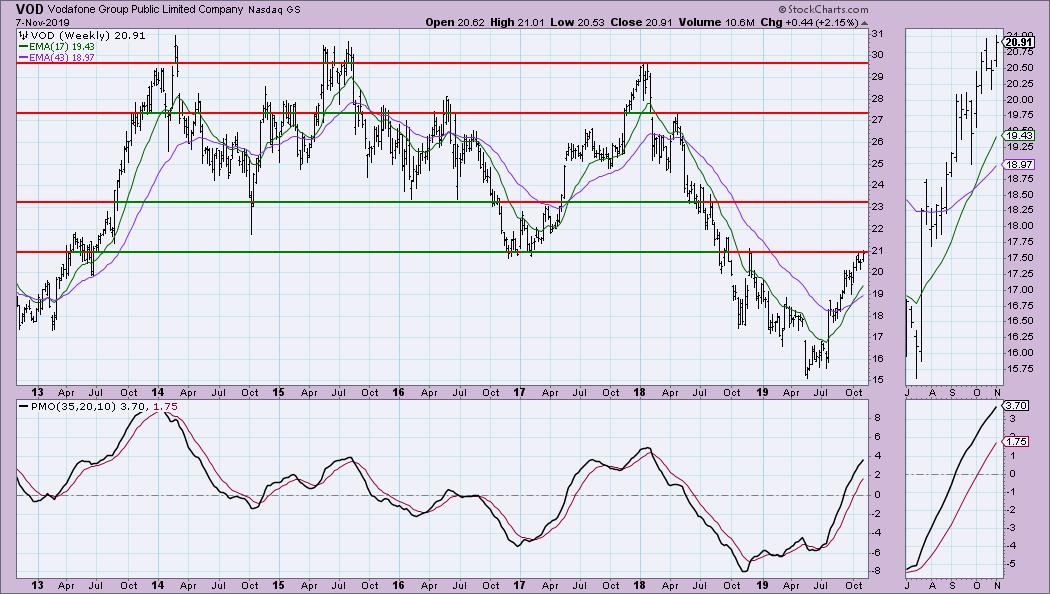This screenshot has height=594, width=1050.
Task: Click the 18.25 label on the zoomed price axis
Action: coord(1019,210)
